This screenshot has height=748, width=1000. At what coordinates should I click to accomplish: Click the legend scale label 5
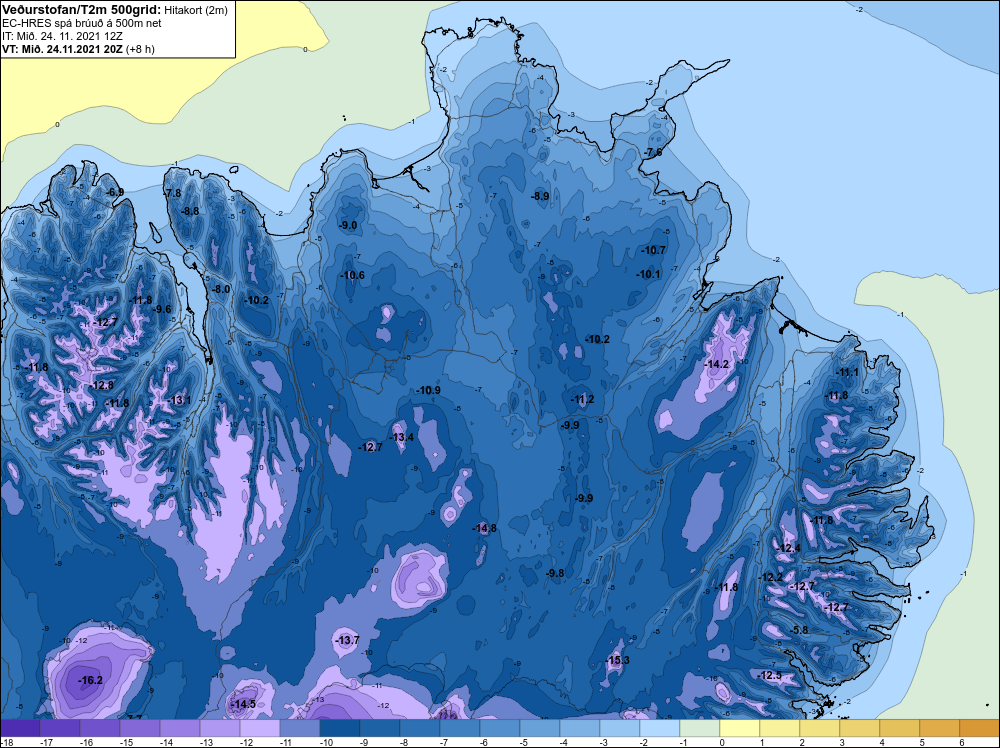click(x=922, y=742)
